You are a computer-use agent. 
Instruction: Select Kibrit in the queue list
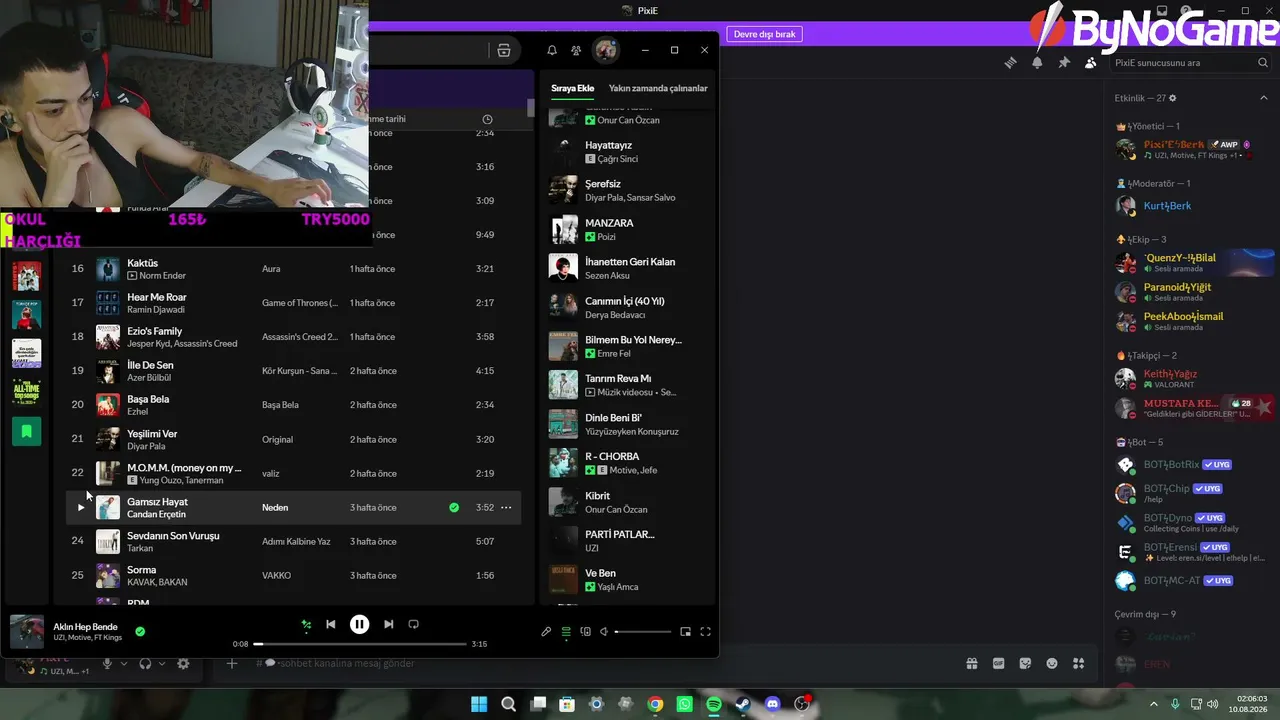597,496
